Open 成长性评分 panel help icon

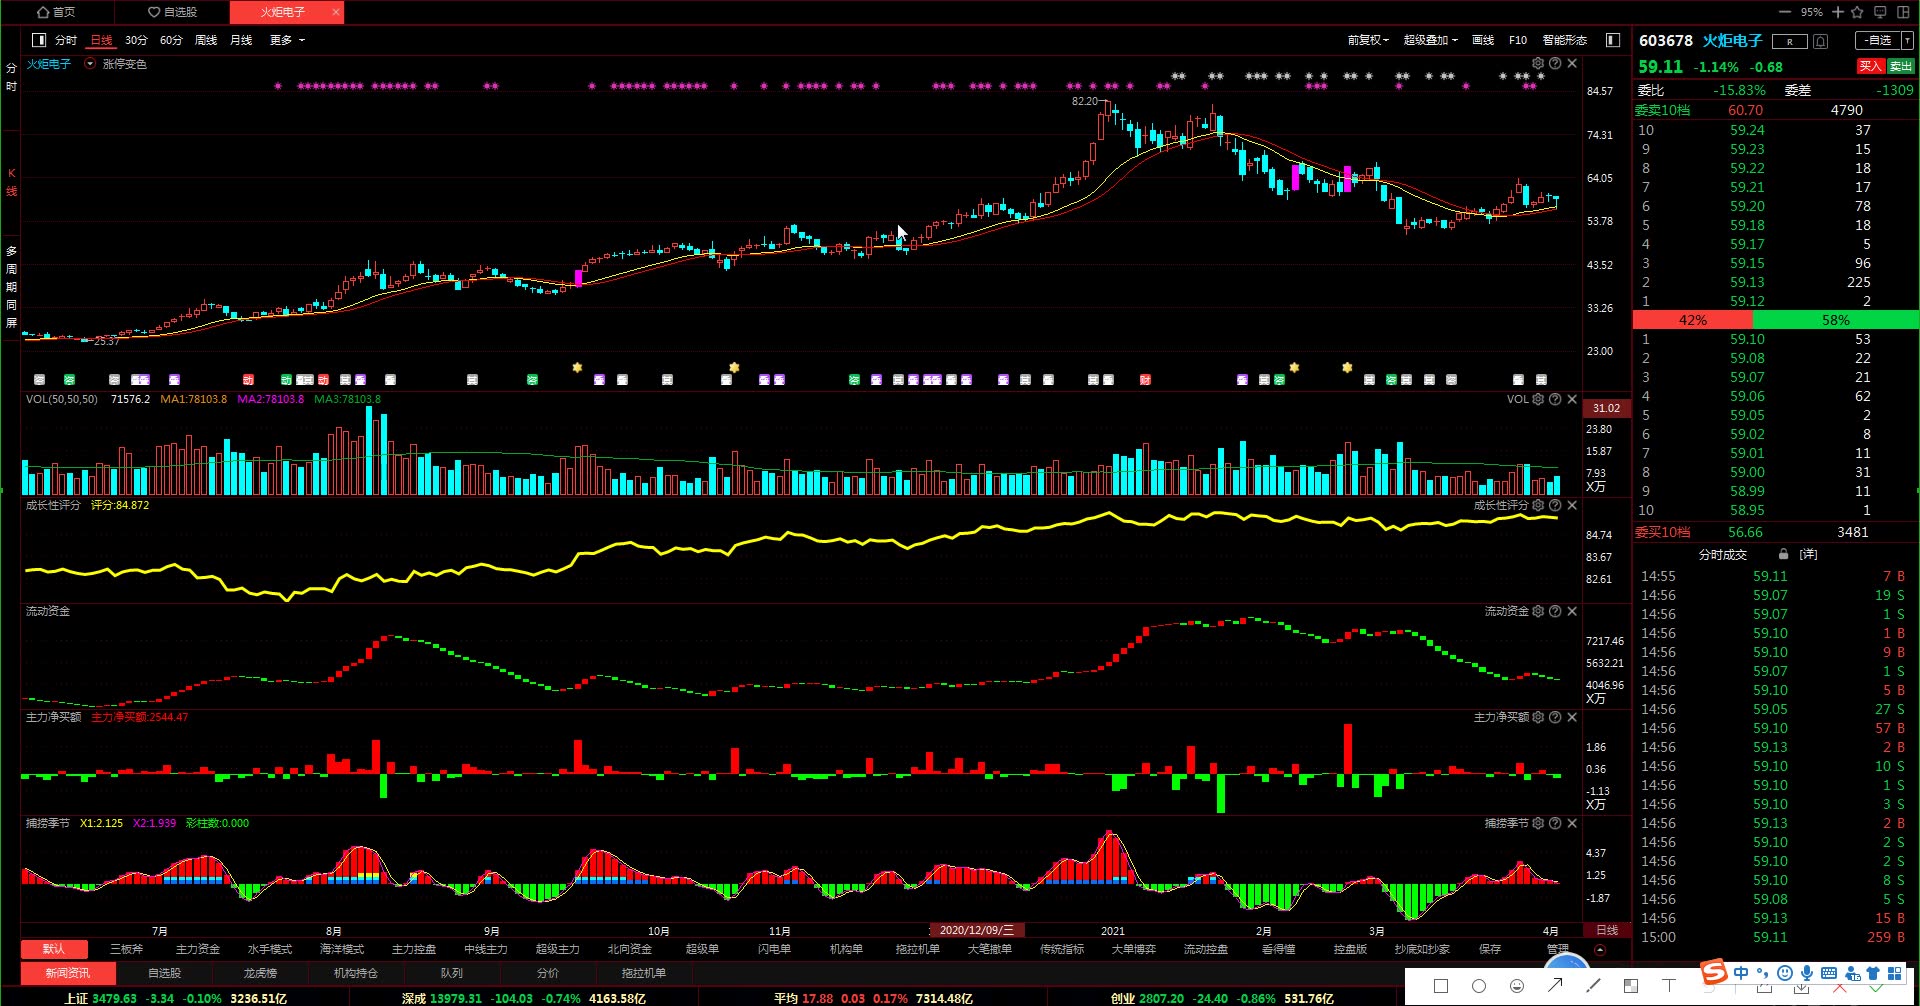coord(1555,505)
